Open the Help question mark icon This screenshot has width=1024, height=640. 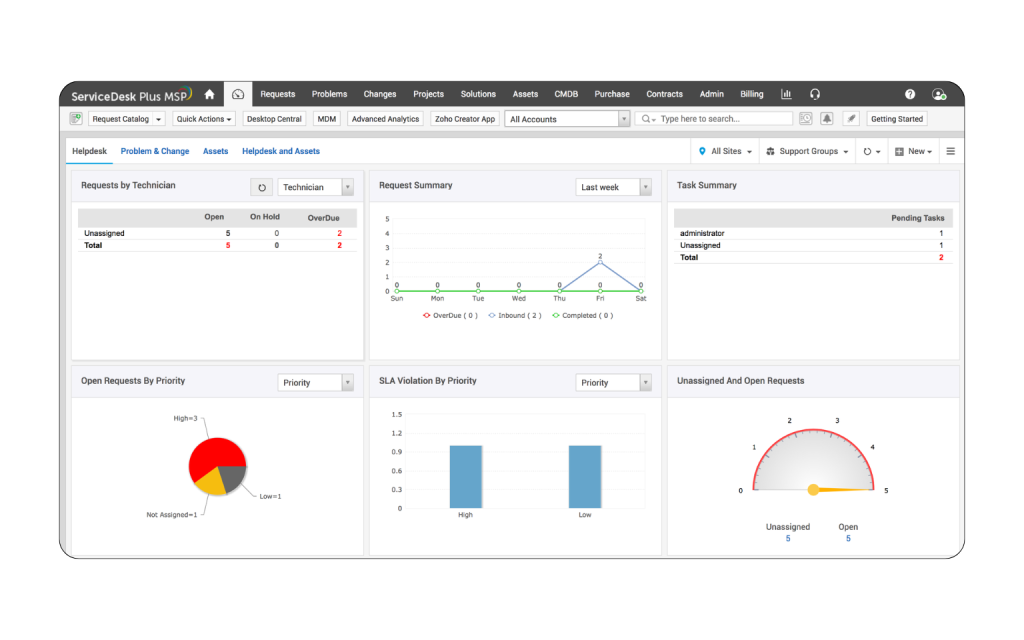pyautogui.click(x=910, y=94)
